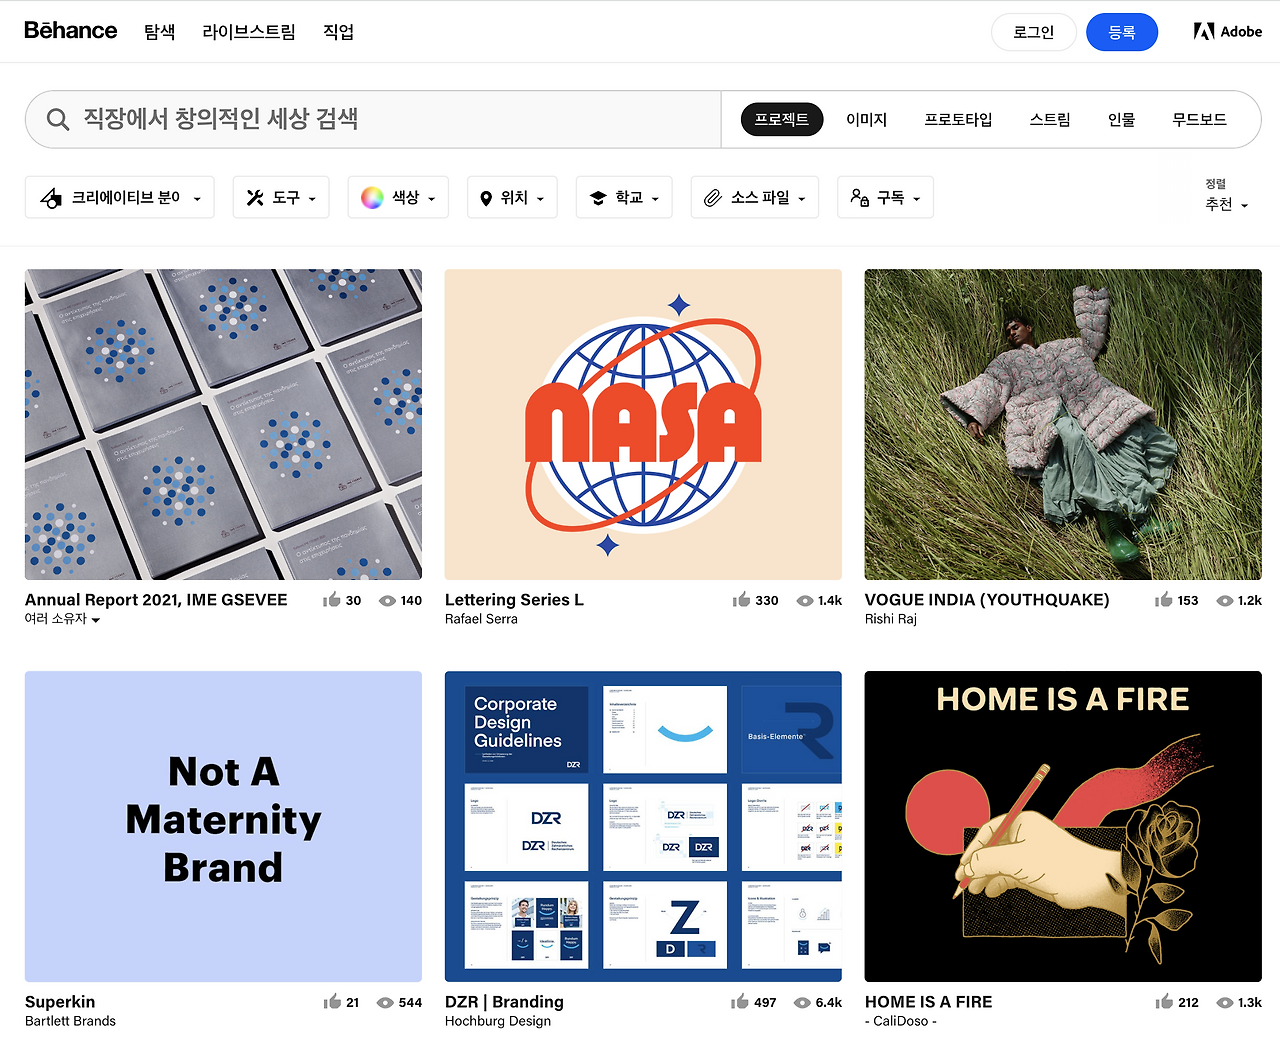Image resolution: width=1280 pixels, height=1052 pixels.
Task: Click the Adobe logo icon
Action: [1204, 31]
